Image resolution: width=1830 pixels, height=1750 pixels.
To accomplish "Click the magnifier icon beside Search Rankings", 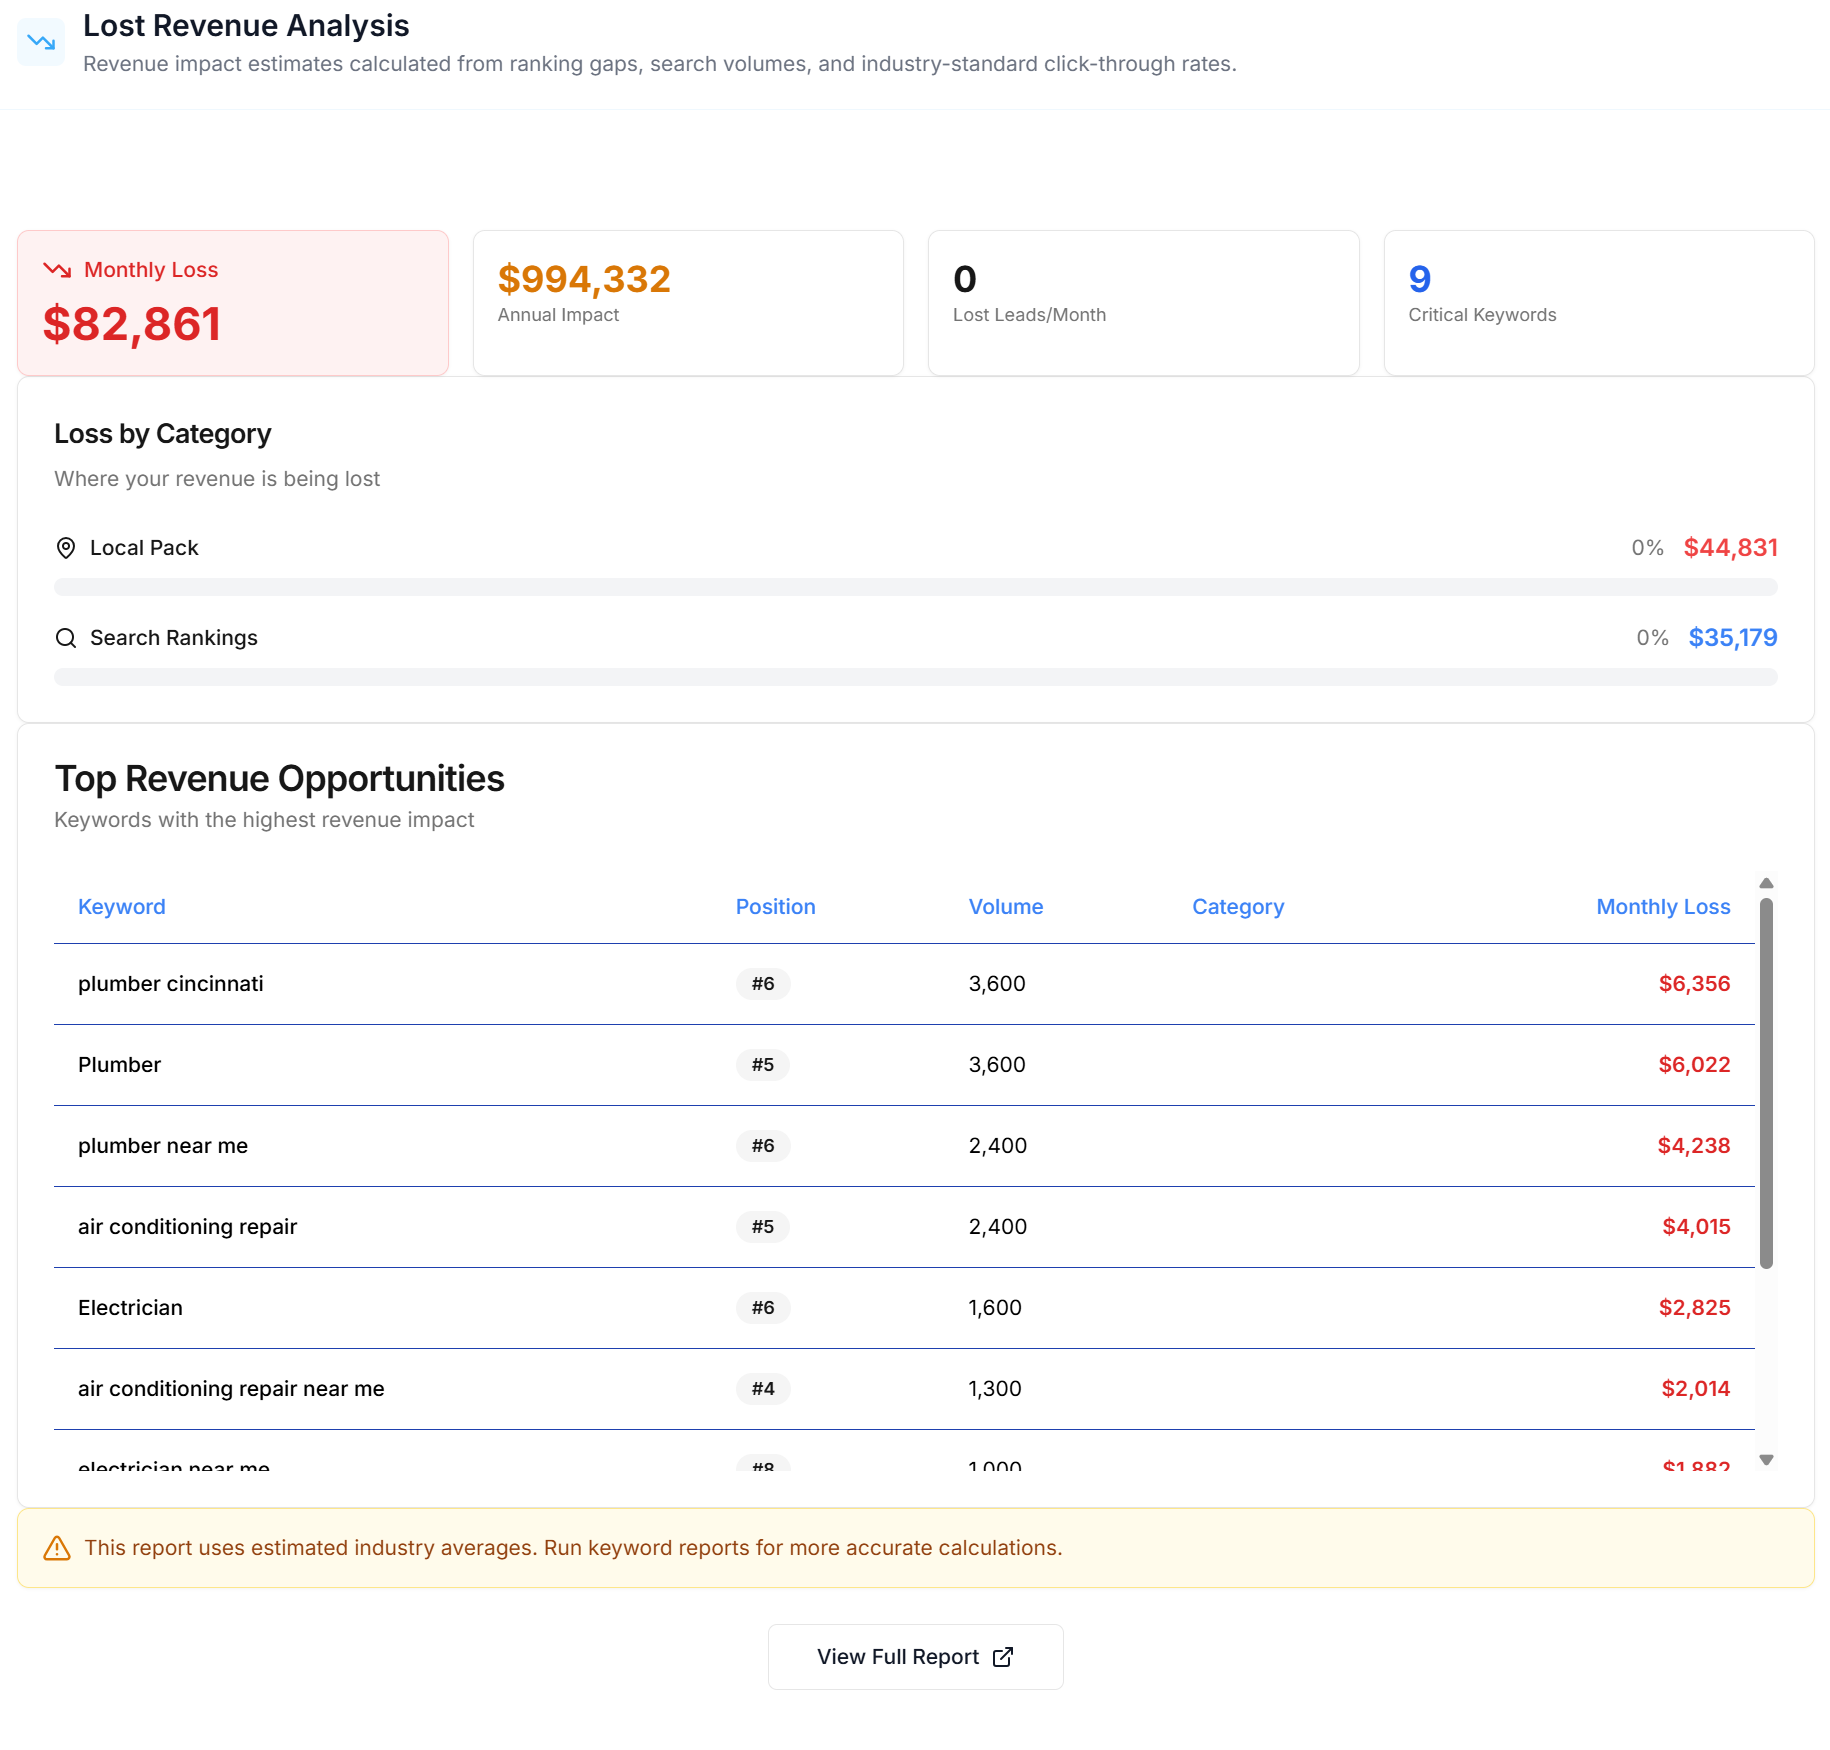I will [x=66, y=638].
